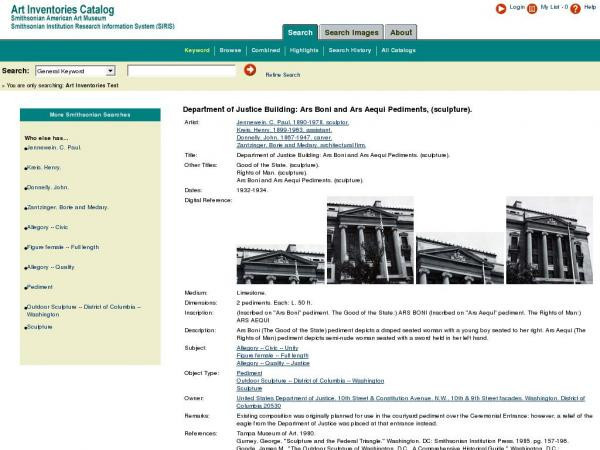Click sidebar Sculpture entry

pos(39,327)
